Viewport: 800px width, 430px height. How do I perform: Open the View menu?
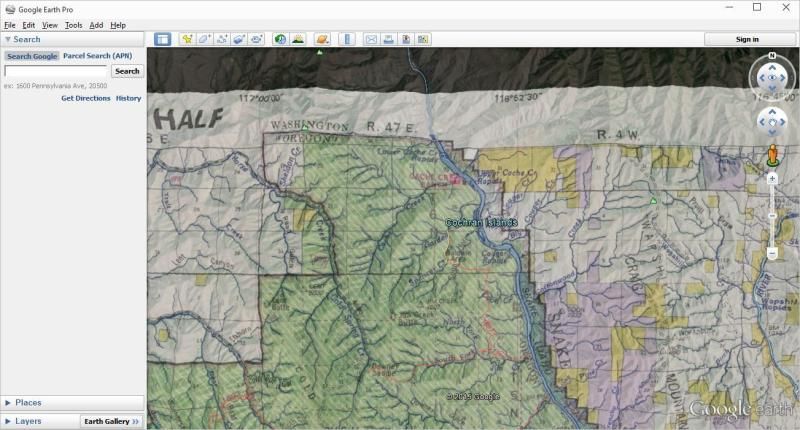pyautogui.click(x=49, y=25)
